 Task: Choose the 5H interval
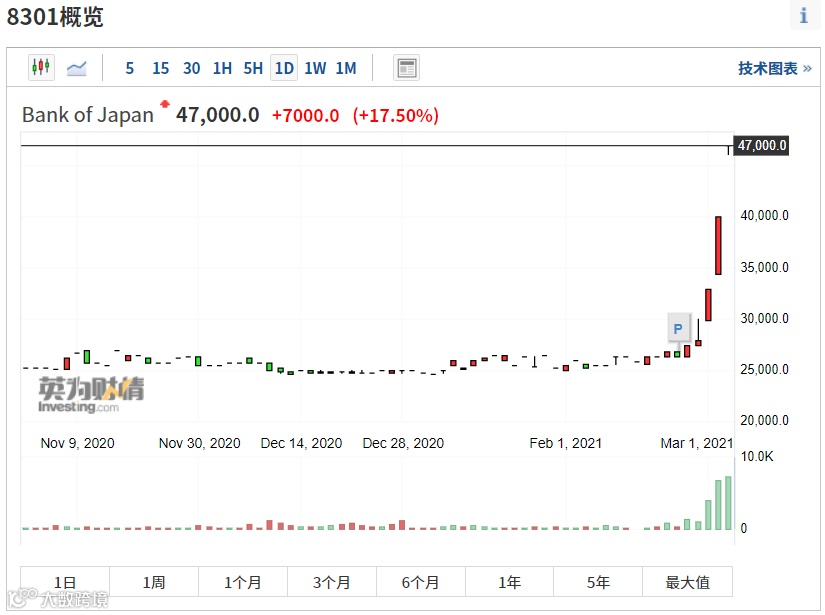click(x=253, y=68)
